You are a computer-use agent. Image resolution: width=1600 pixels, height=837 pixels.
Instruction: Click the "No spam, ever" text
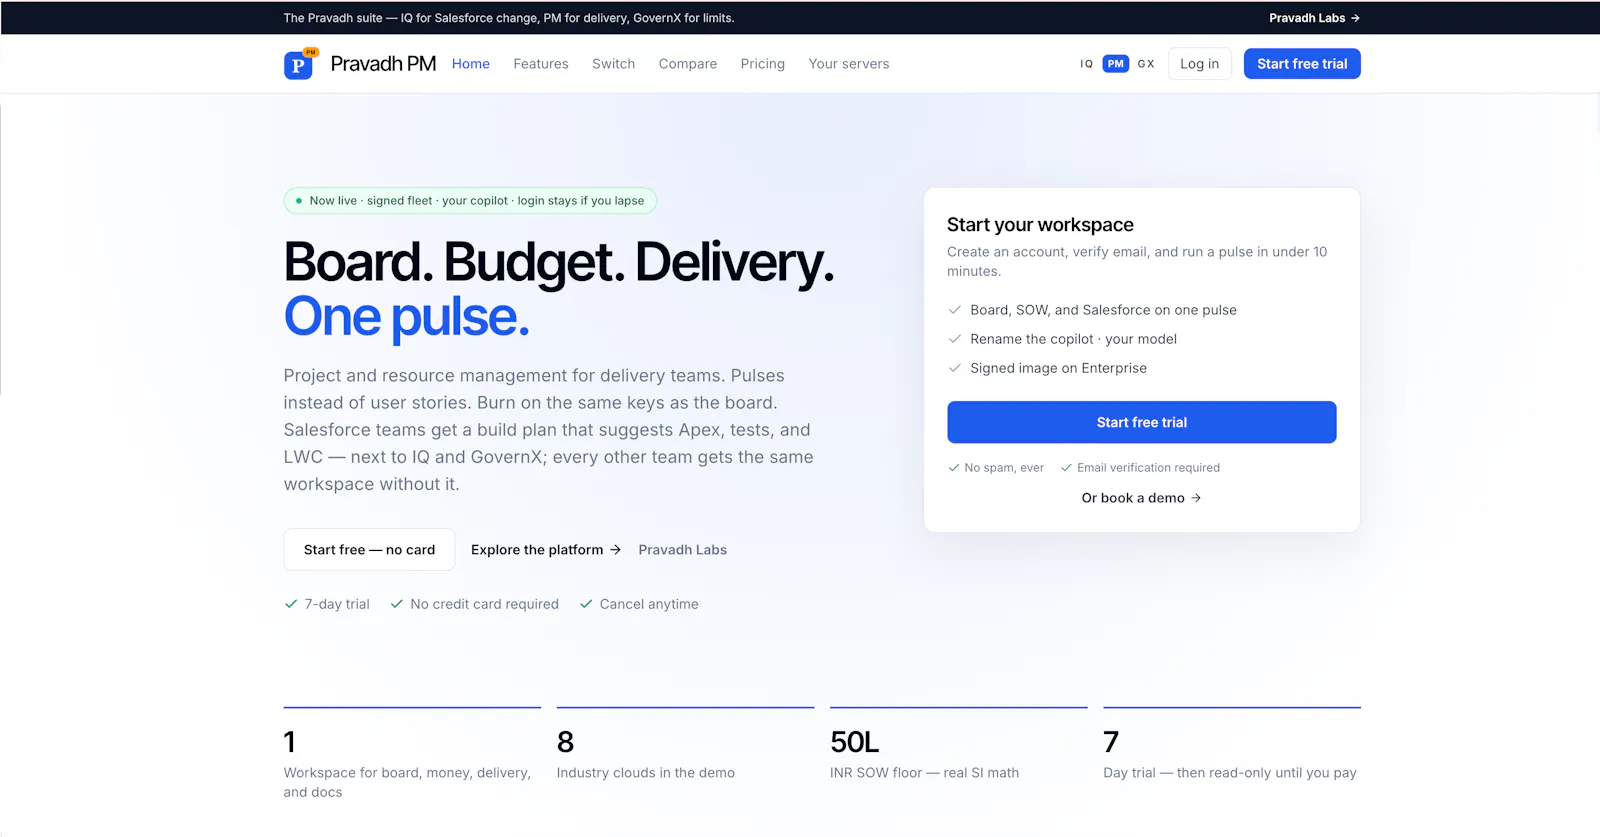[1004, 468]
